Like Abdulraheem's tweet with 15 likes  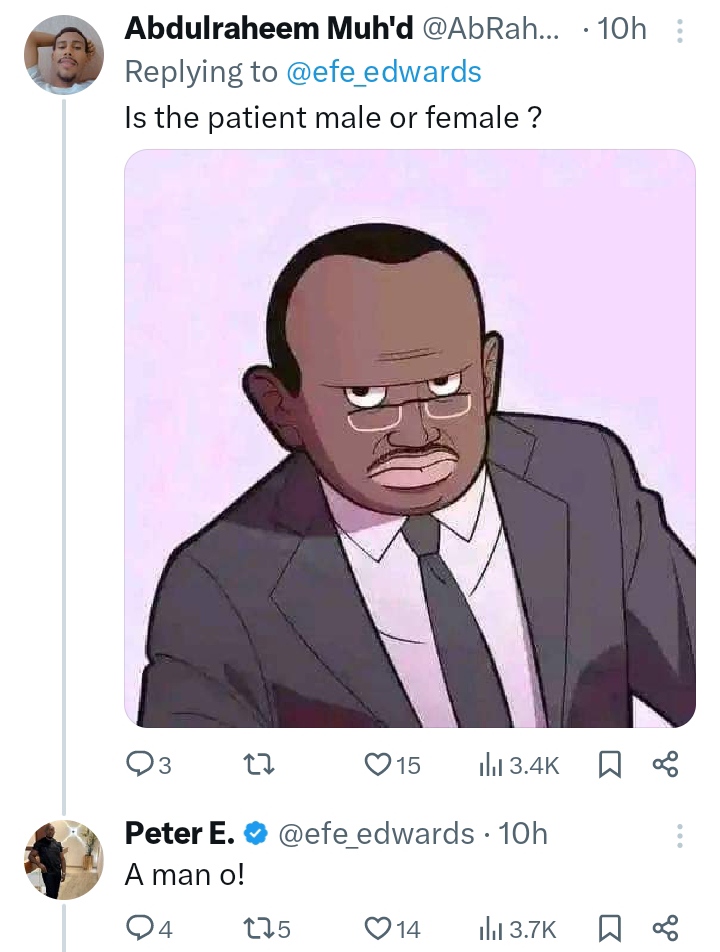tap(378, 765)
